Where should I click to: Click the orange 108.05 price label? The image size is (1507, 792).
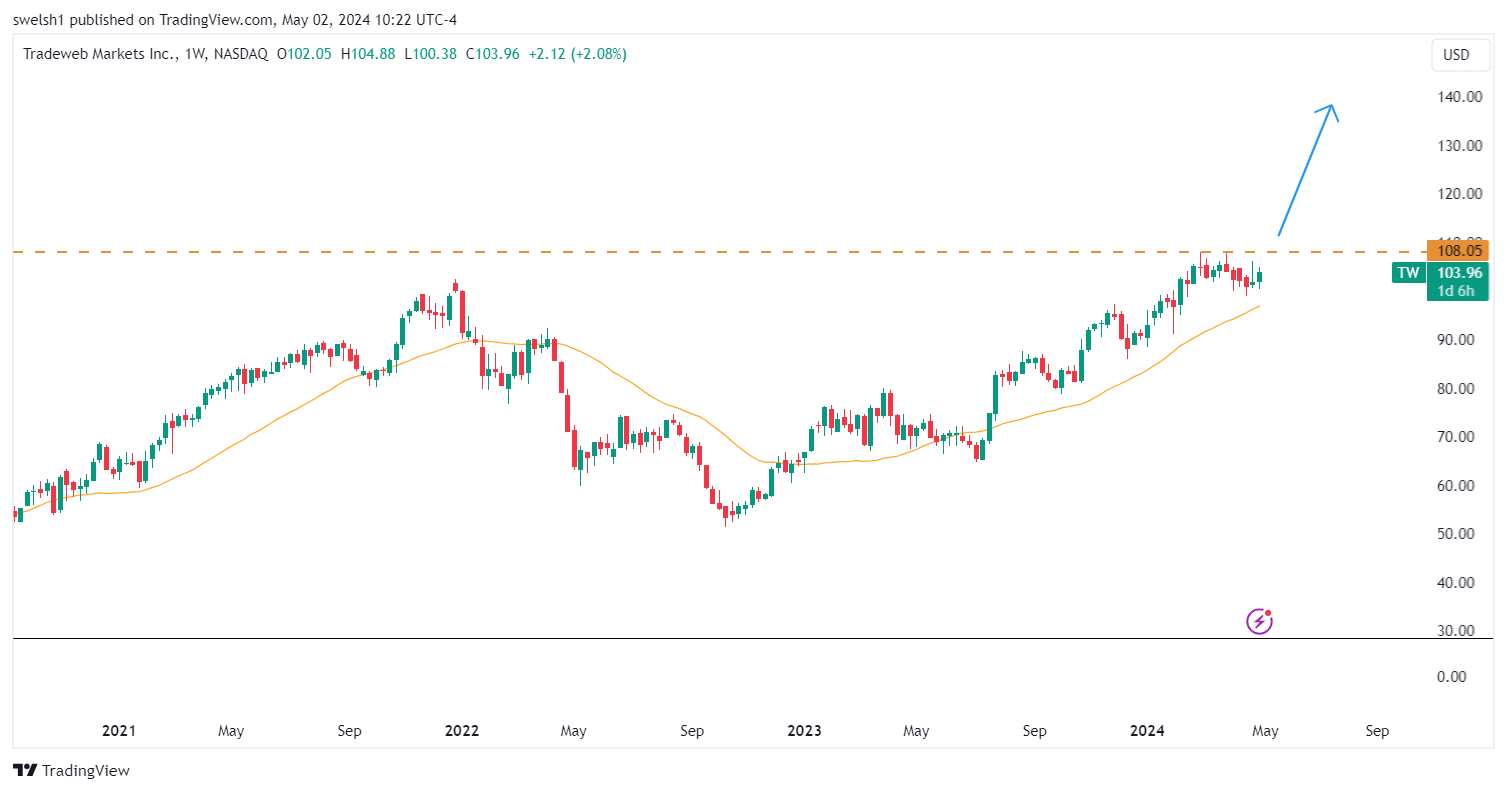point(1460,251)
